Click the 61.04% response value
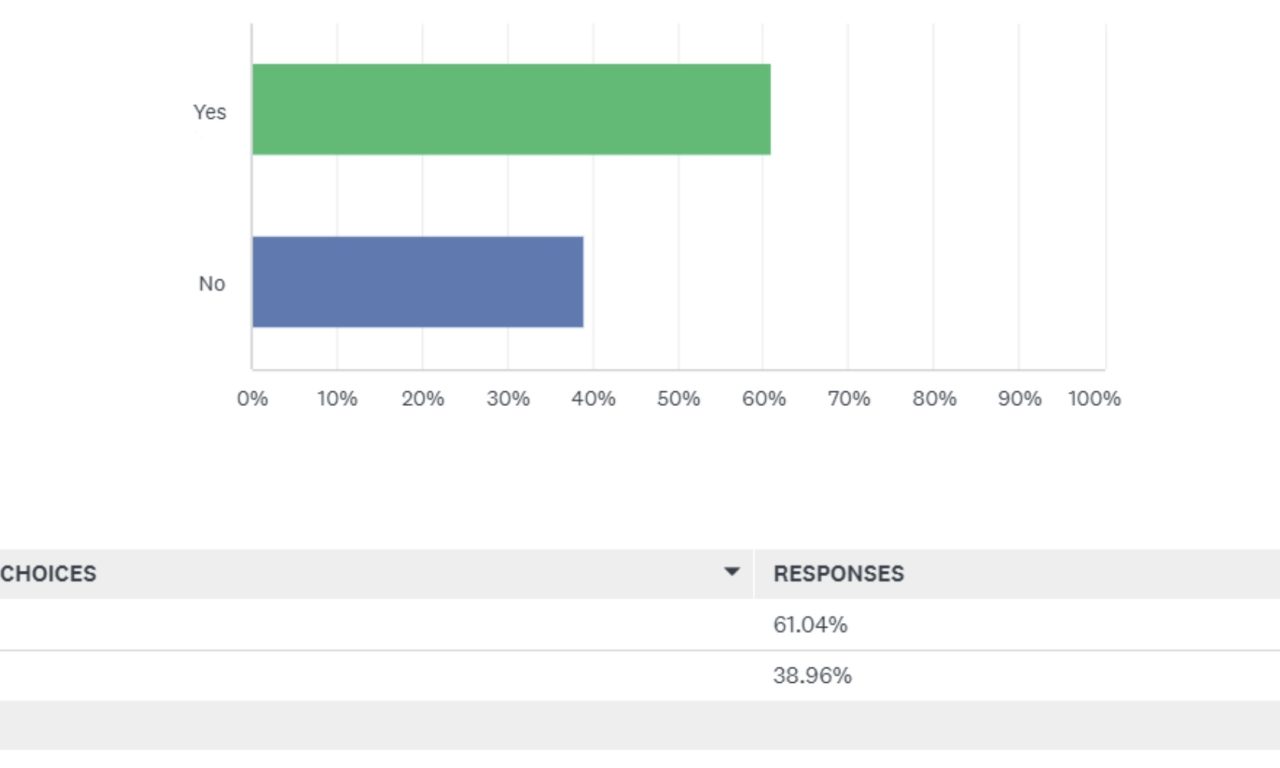 (x=810, y=625)
